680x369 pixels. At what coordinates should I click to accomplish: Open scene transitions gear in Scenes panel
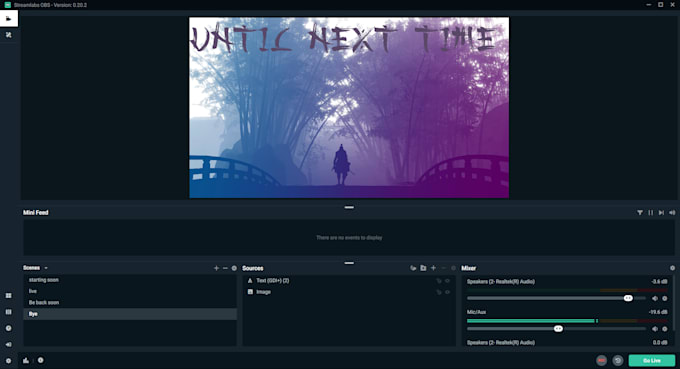[x=234, y=268]
